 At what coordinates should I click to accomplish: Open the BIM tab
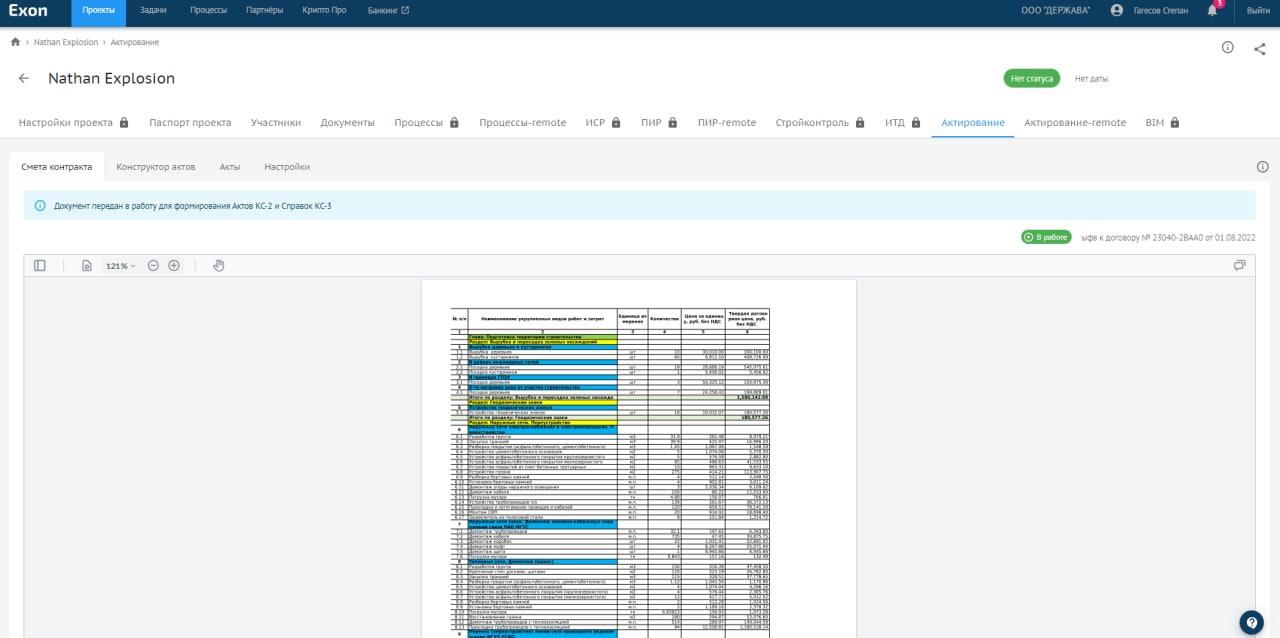pyautogui.click(x=1163, y=123)
